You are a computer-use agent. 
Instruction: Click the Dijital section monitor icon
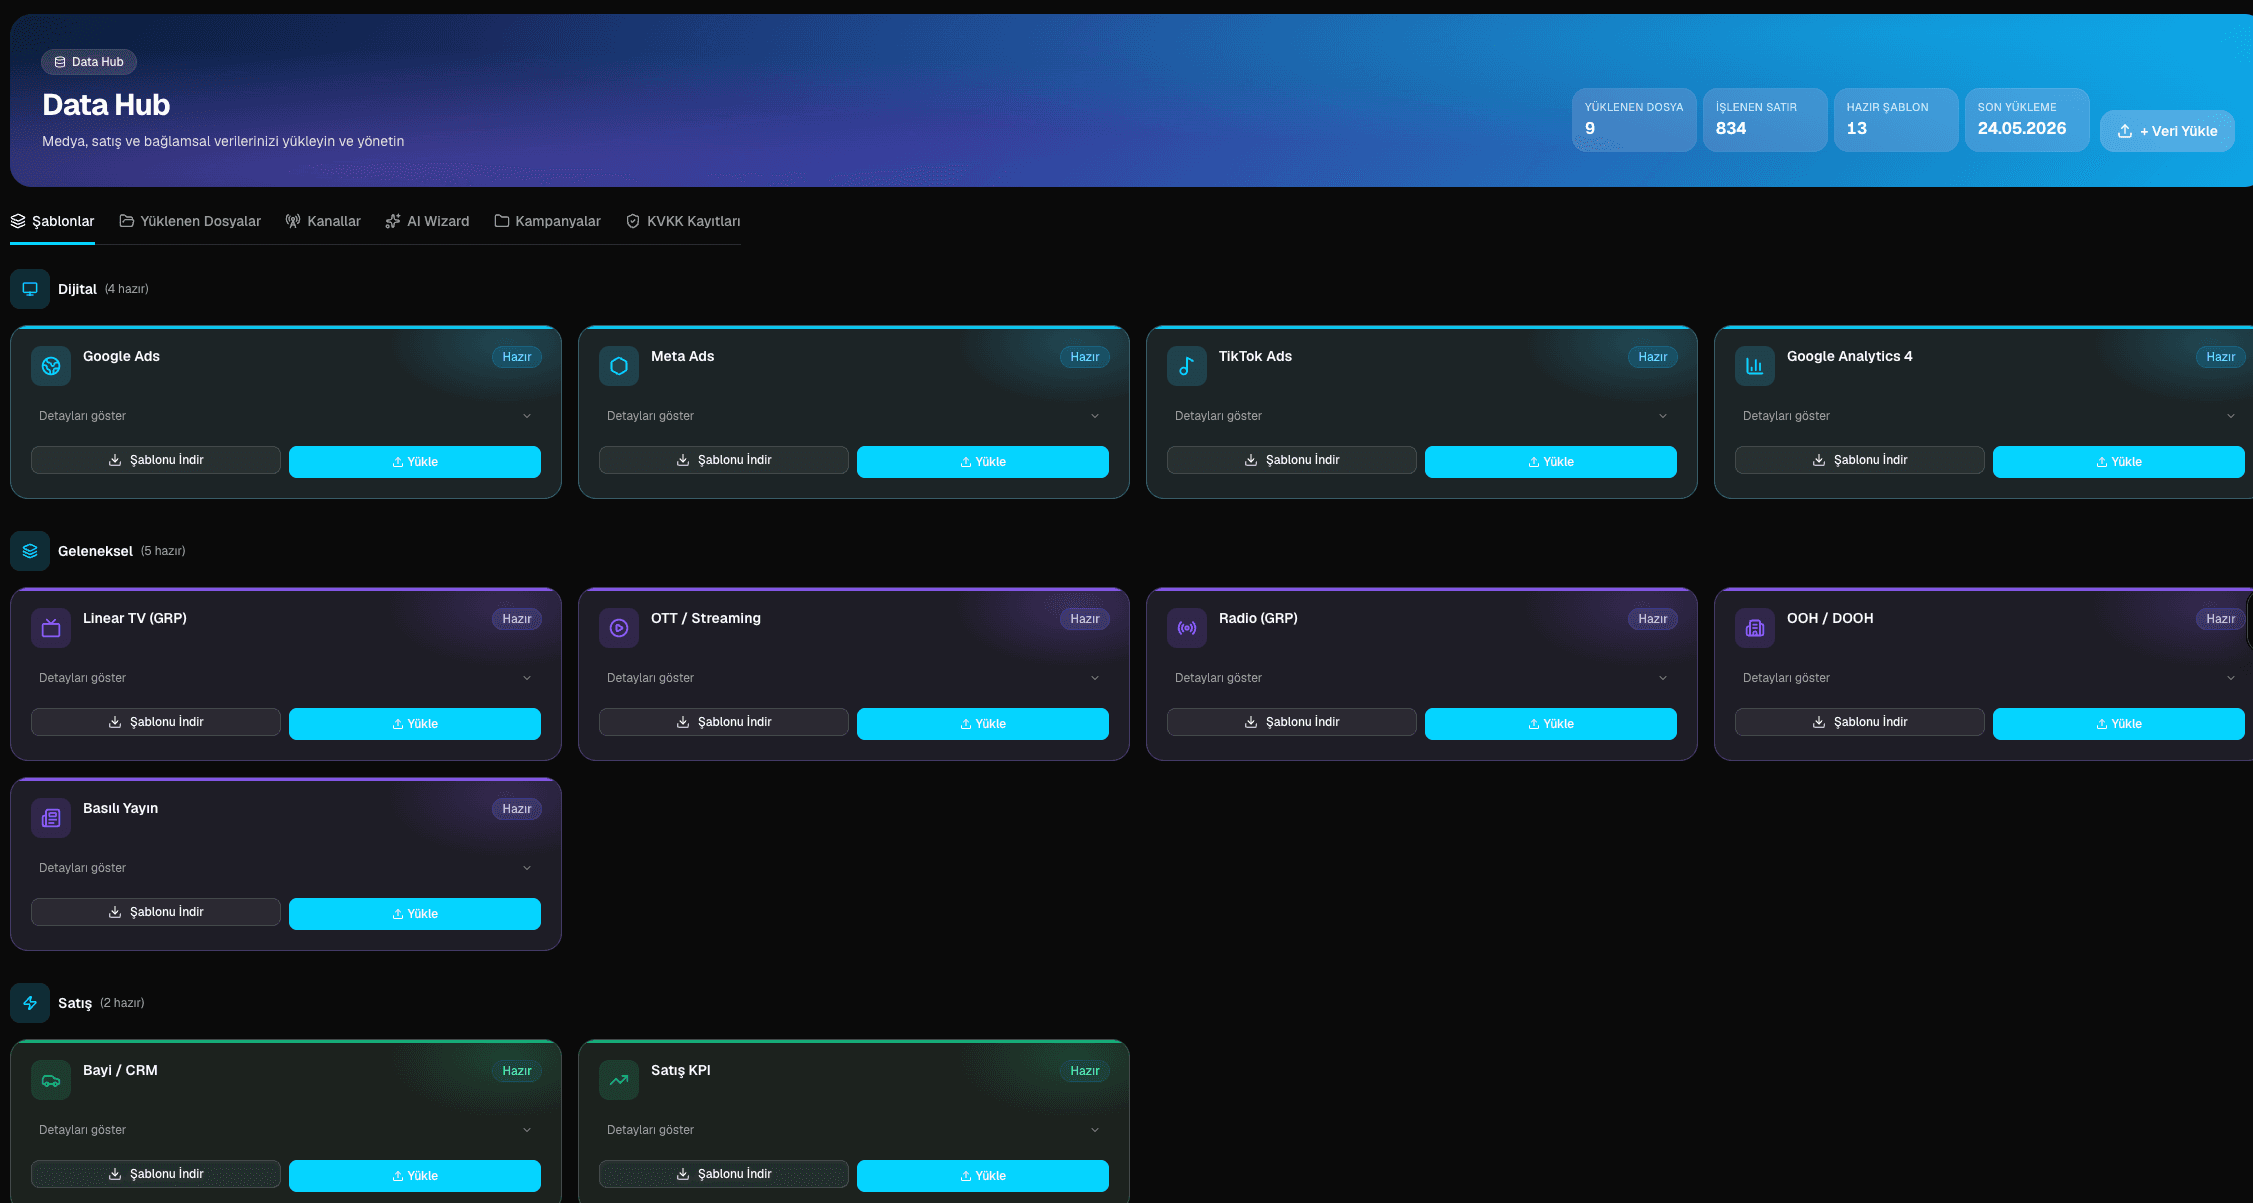(30, 289)
